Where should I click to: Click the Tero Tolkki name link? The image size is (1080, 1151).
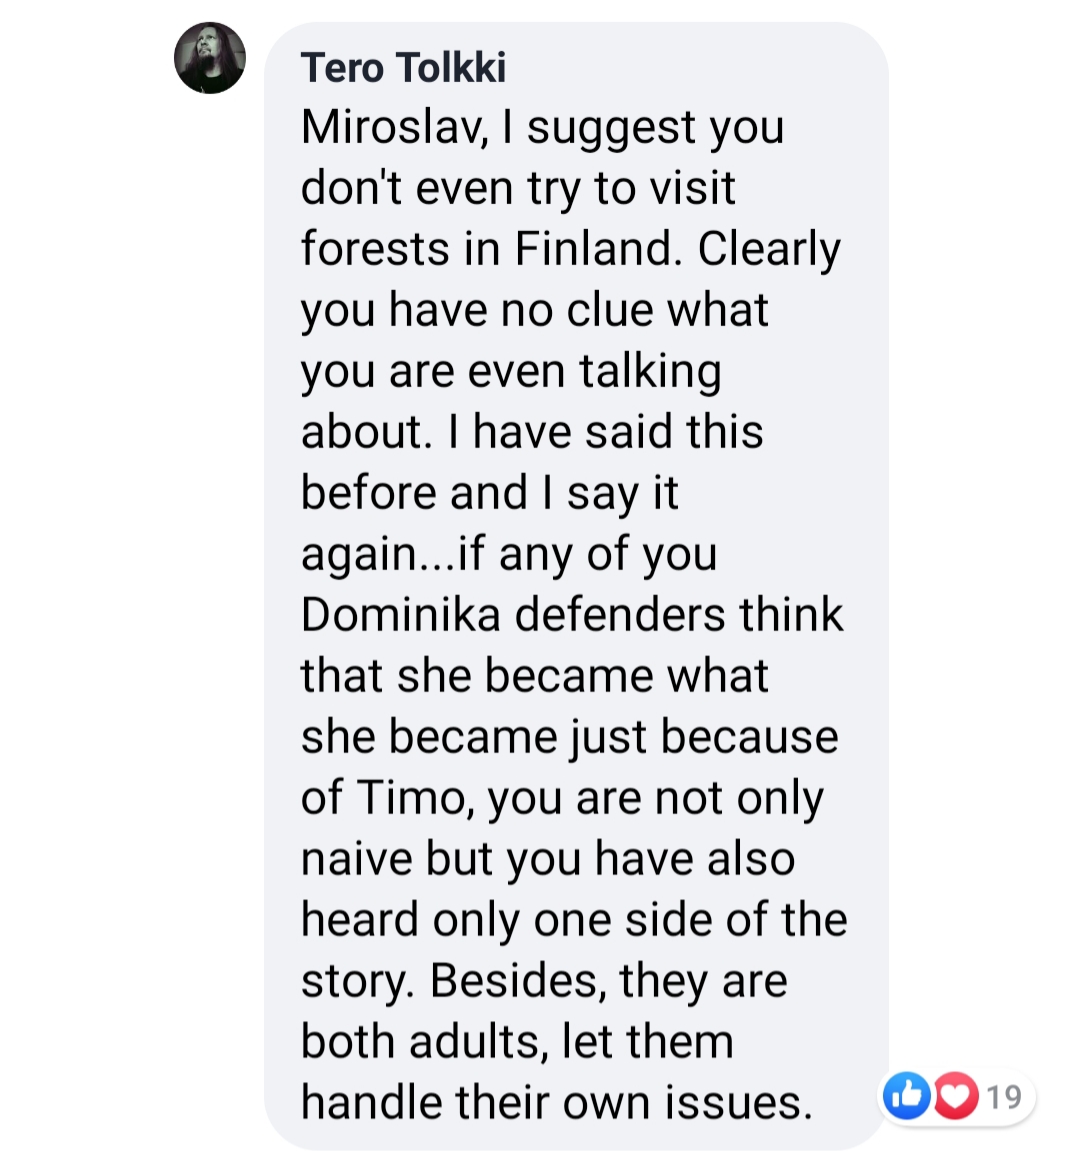coord(403,68)
